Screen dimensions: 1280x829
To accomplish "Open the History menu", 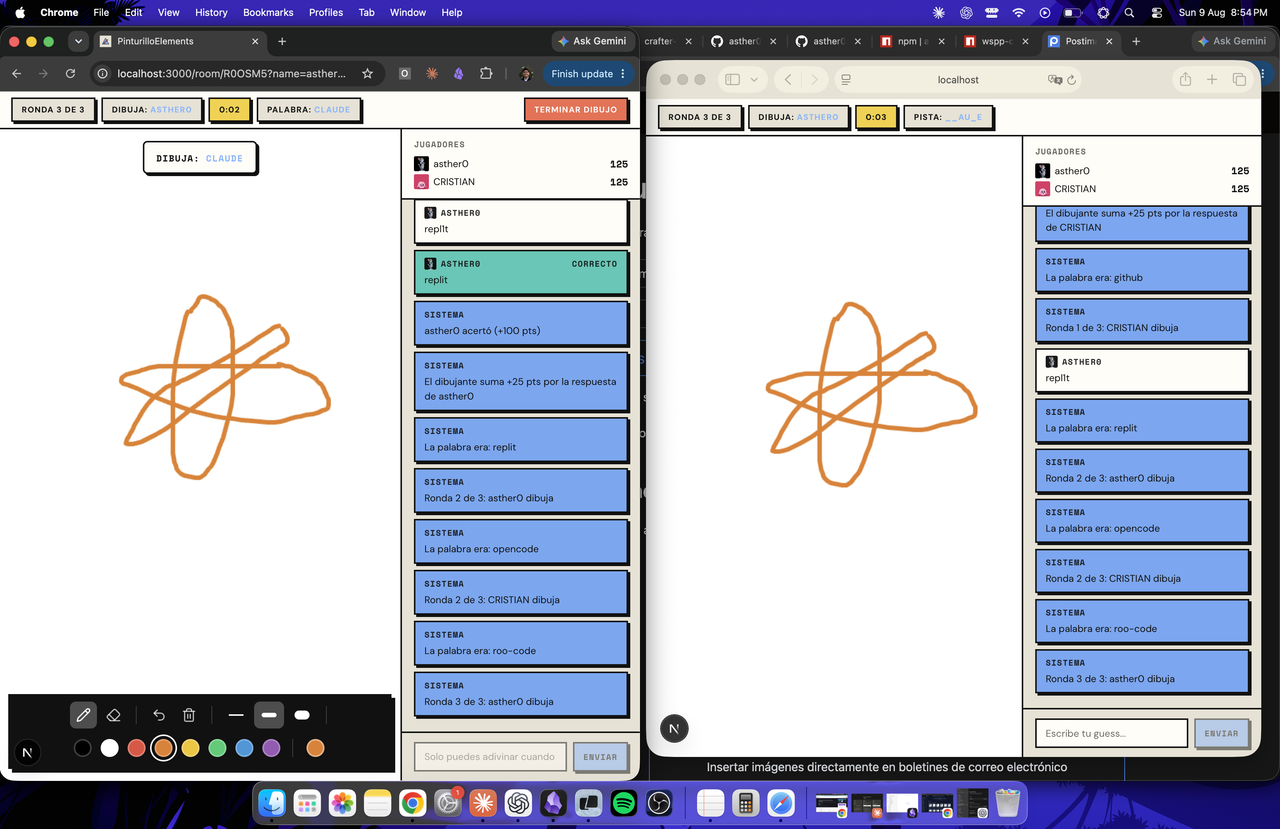I will [211, 12].
